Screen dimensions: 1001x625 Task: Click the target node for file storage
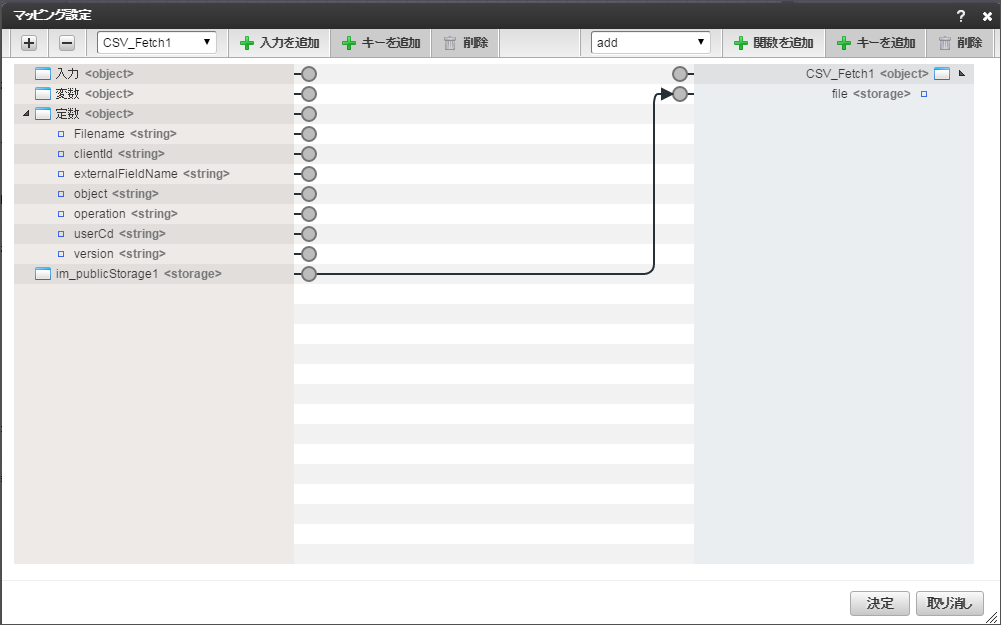click(680, 94)
